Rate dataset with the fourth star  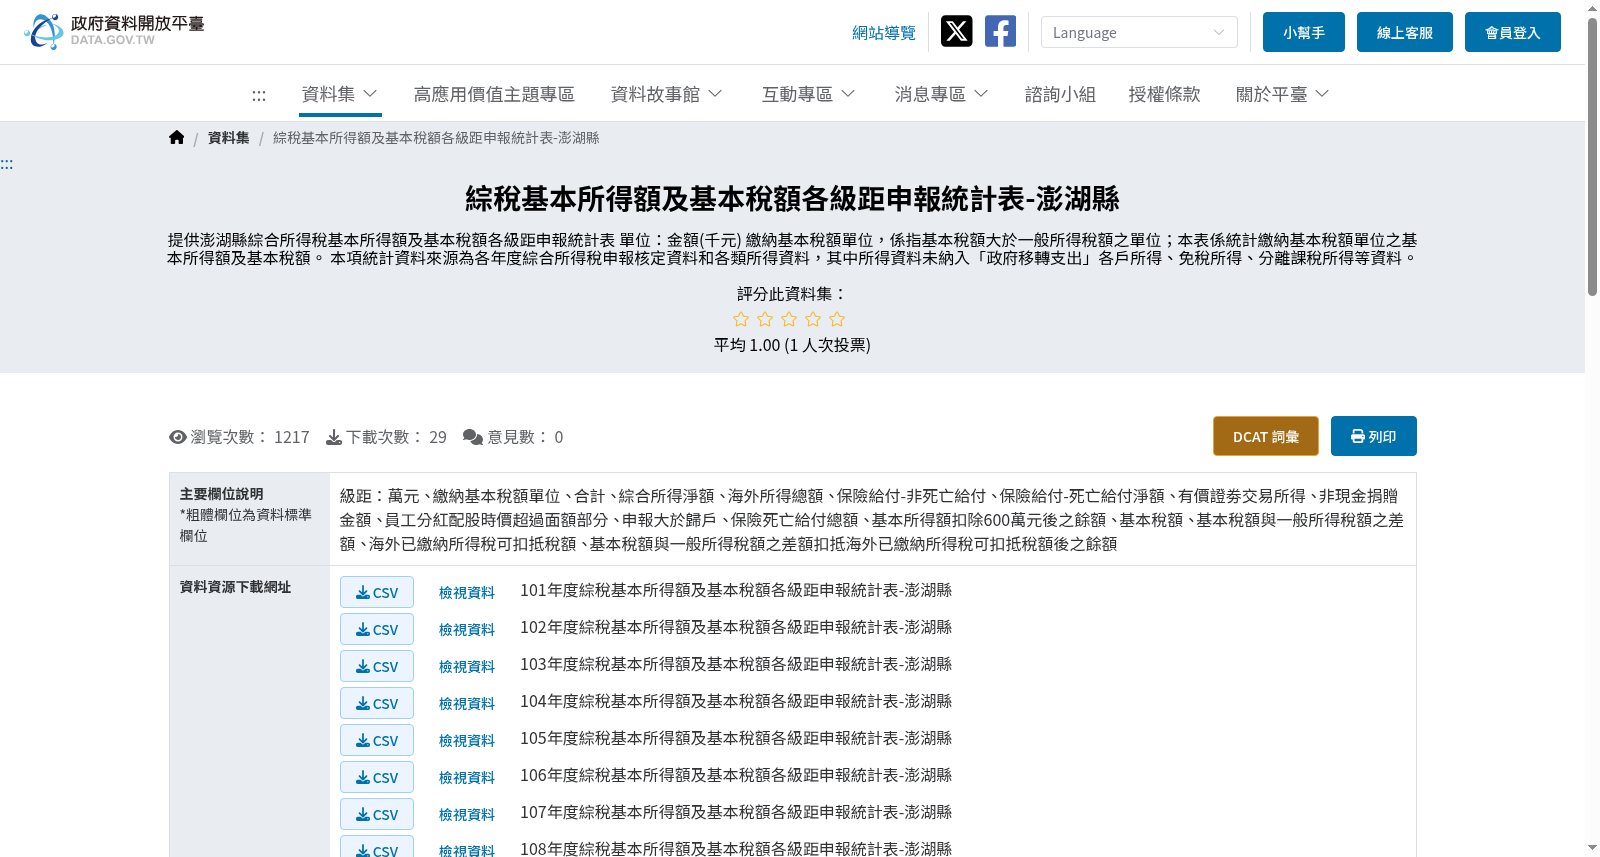click(813, 319)
